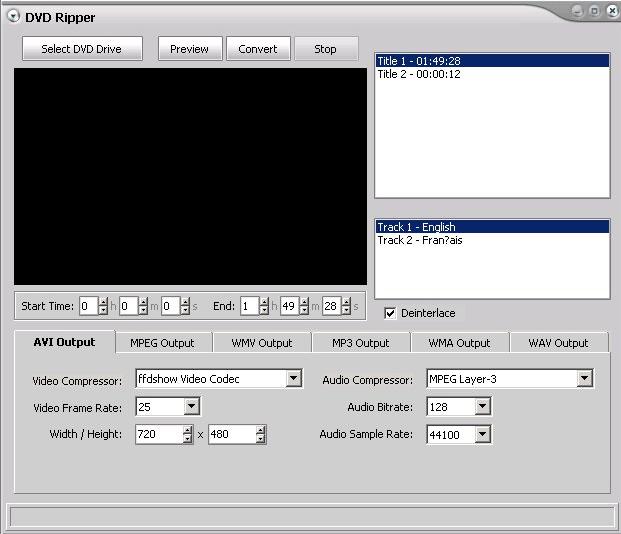
Task: Open the title bar dropdown menu icon
Action: coord(13,17)
